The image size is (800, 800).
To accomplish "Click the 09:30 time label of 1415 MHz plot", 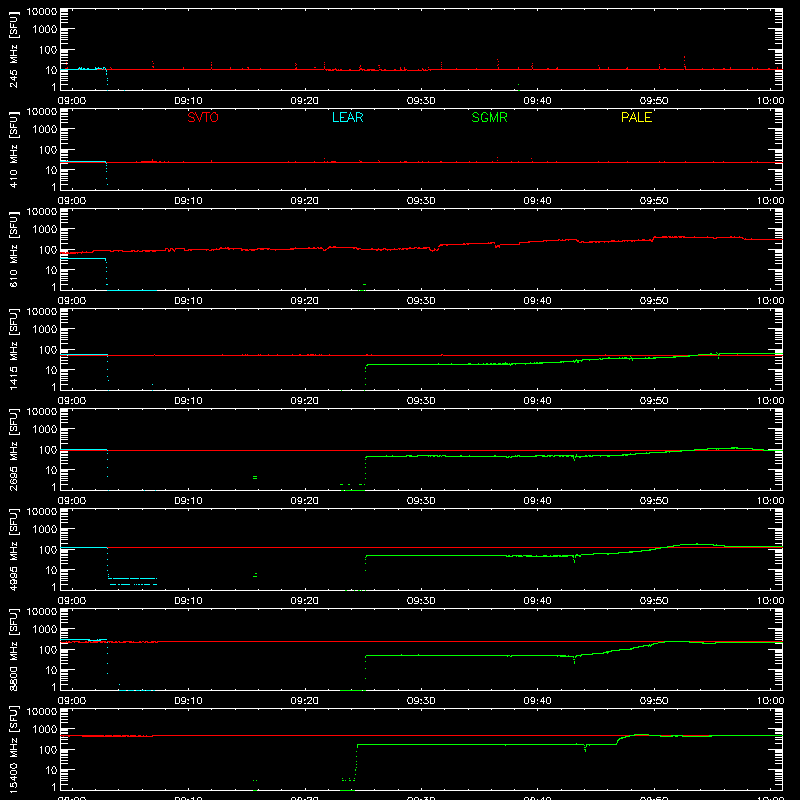I will (x=421, y=401).
